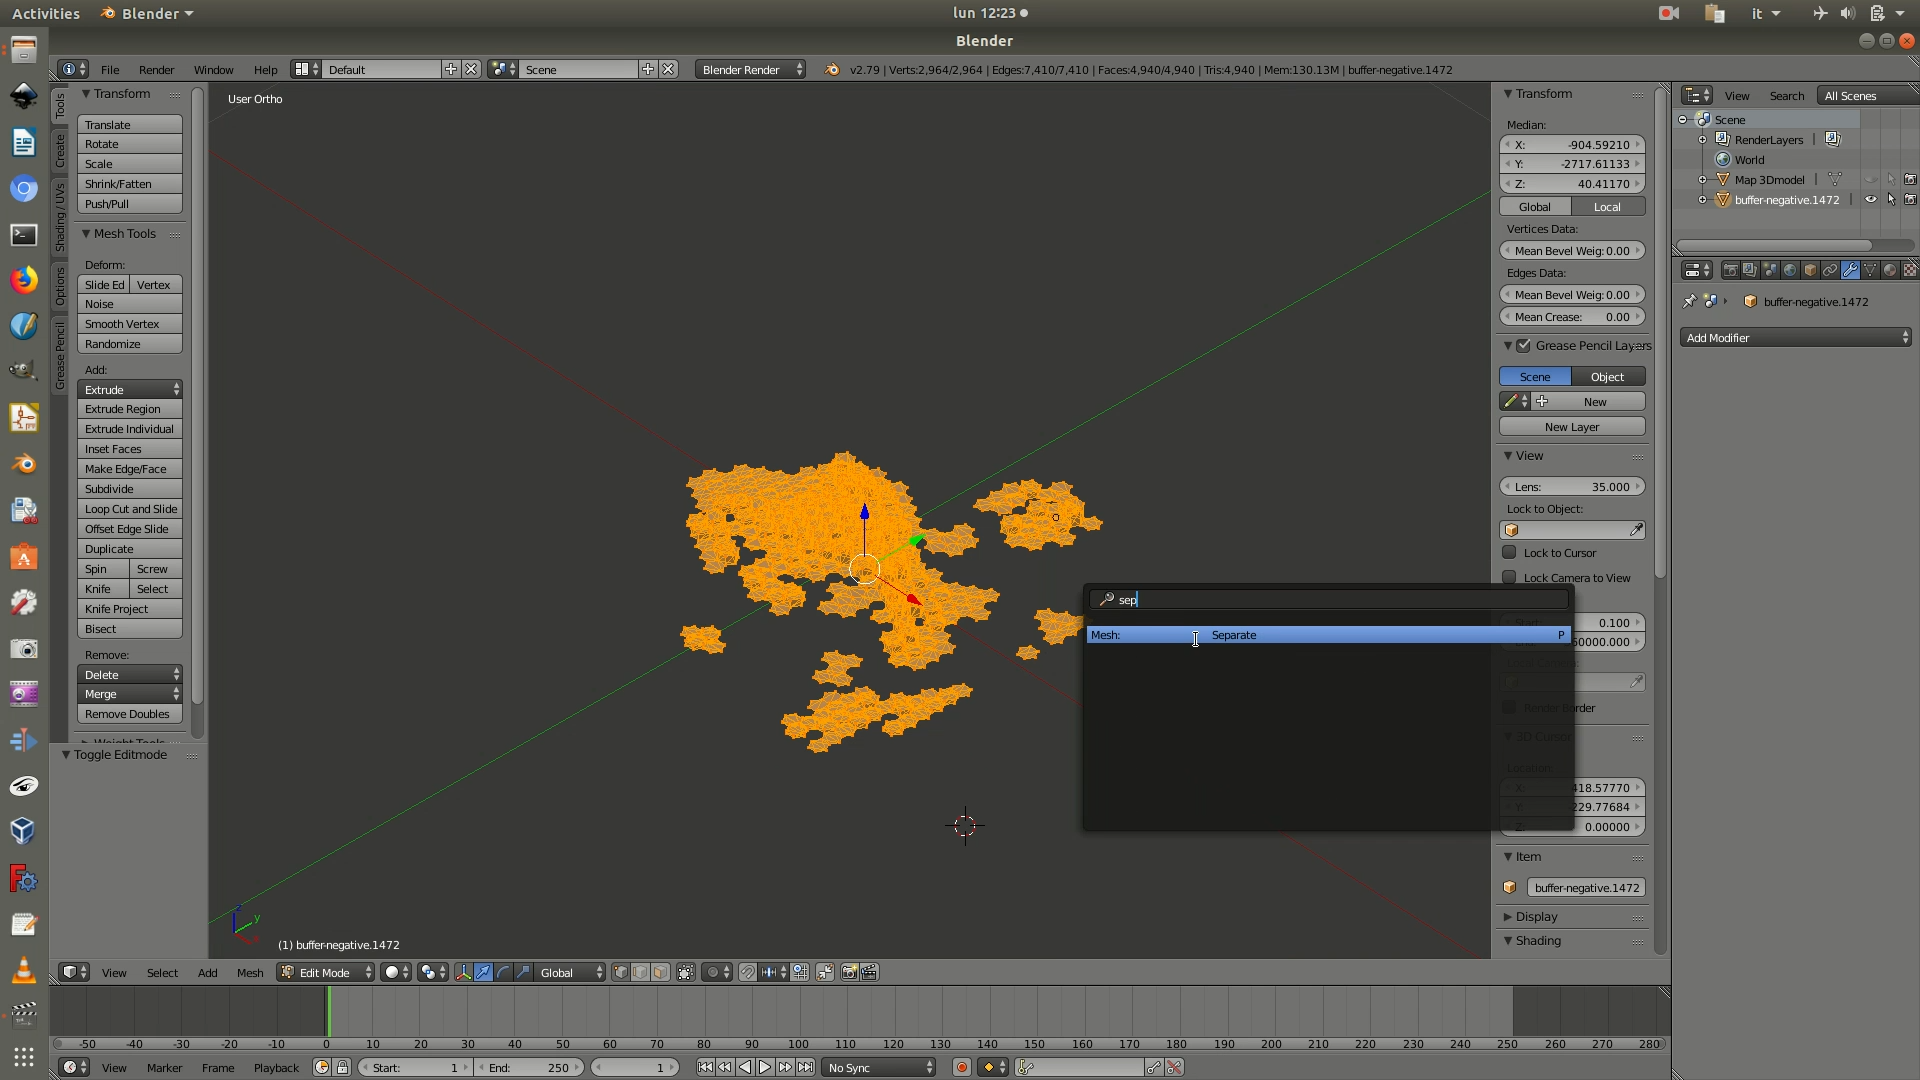
Task: Select Scale manipulator icon
Action: click(x=523, y=972)
